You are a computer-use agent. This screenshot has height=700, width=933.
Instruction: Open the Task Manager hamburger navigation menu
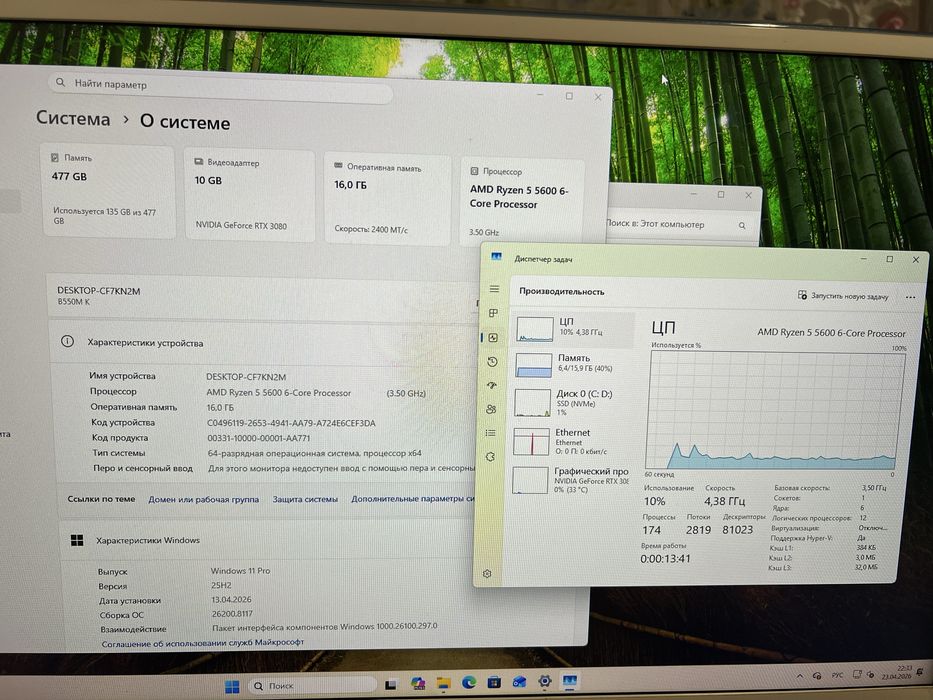[494, 289]
